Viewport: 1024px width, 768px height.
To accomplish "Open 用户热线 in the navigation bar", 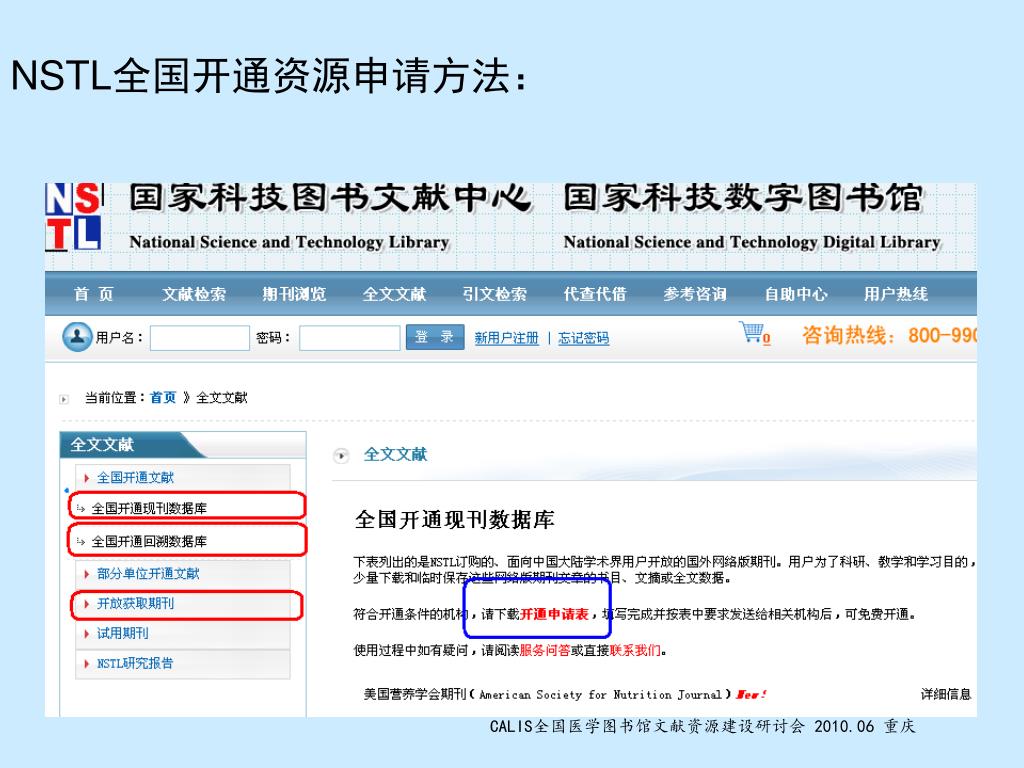I will click(x=896, y=294).
